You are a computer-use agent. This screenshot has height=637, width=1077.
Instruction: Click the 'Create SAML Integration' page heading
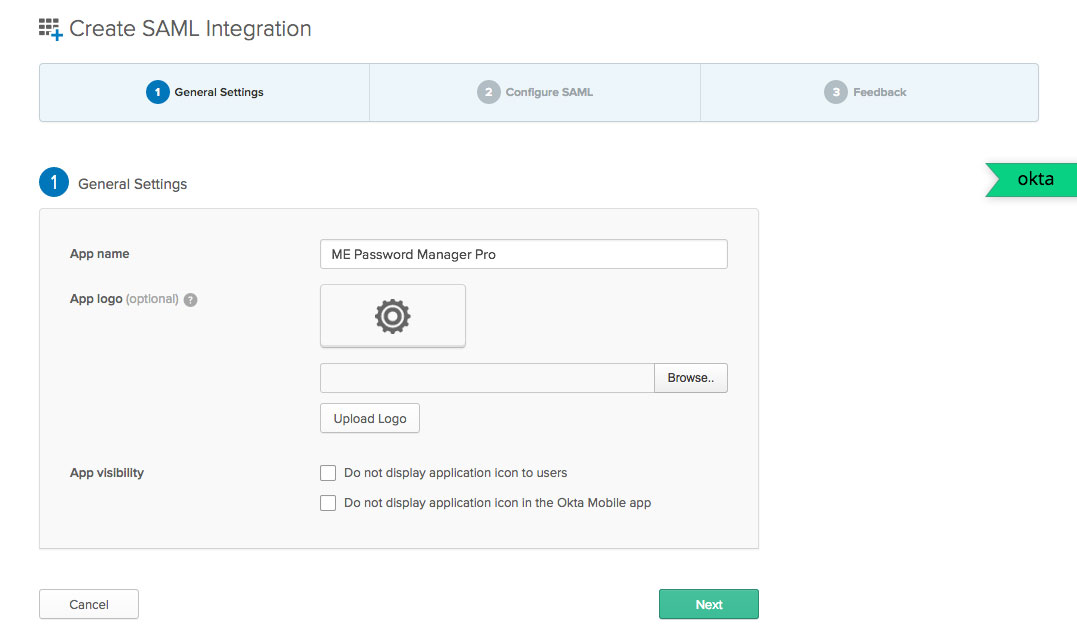pyautogui.click(x=190, y=29)
